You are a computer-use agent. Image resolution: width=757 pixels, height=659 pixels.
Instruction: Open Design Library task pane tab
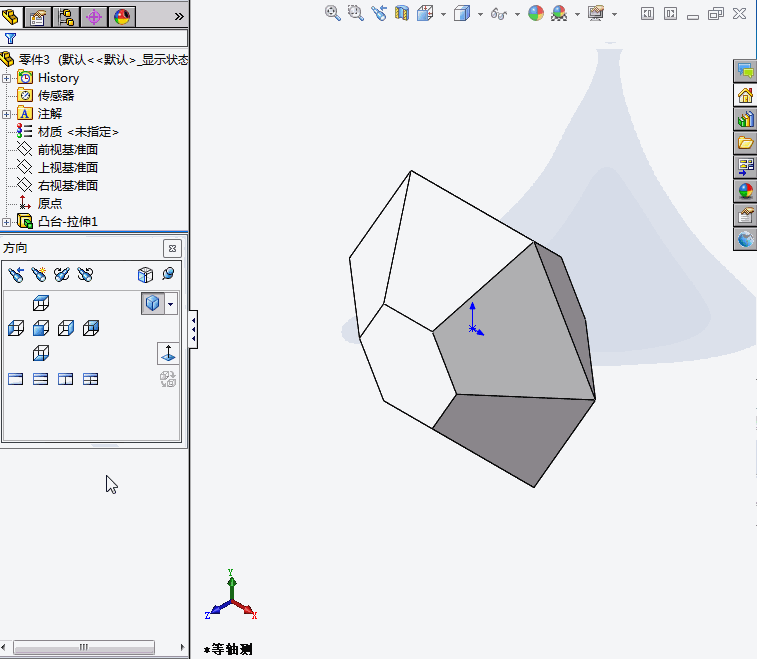pyautogui.click(x=745, y=119)
